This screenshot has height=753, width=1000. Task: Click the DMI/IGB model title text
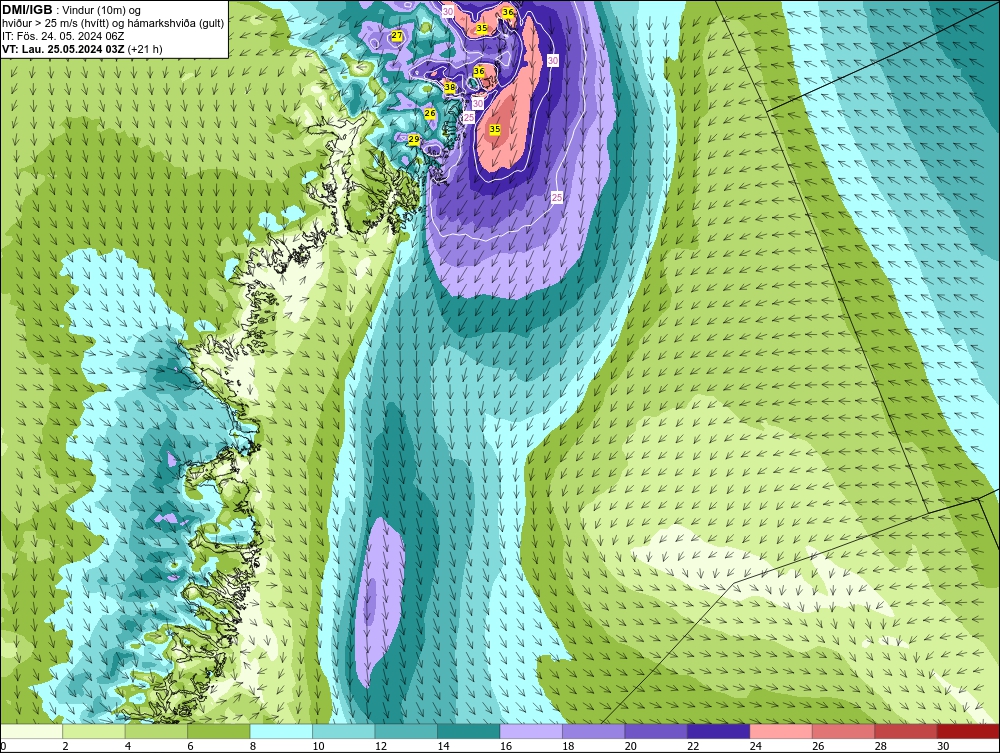[x=27, y=10]
